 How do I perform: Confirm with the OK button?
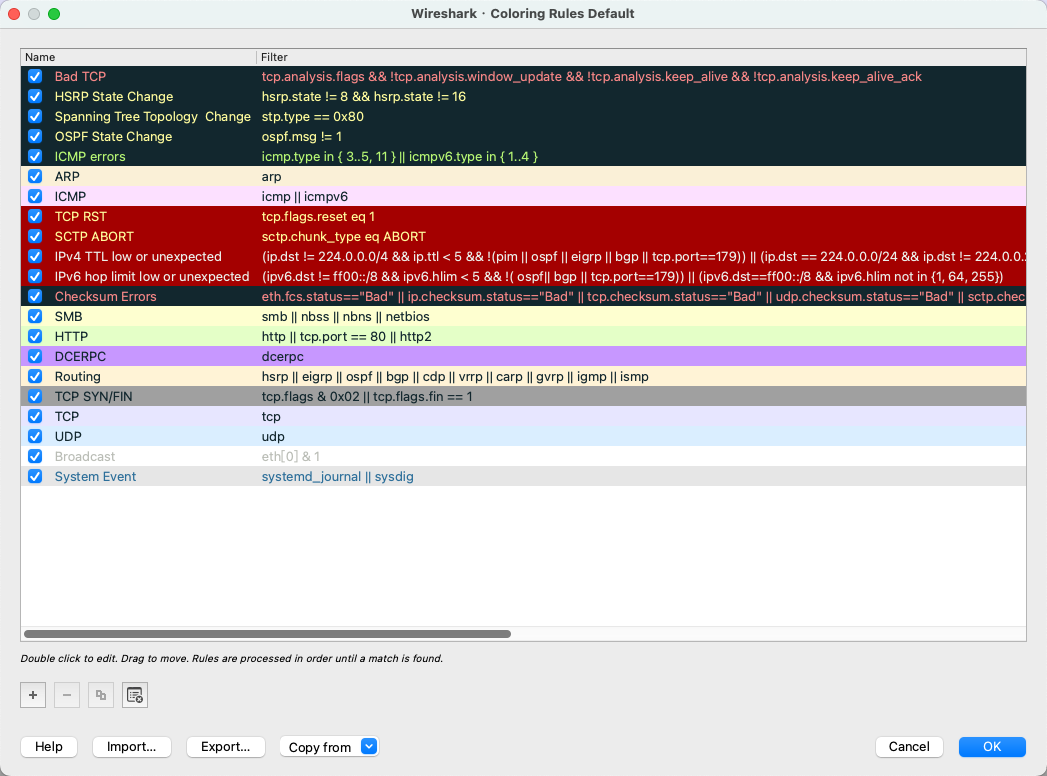(992, 747)
